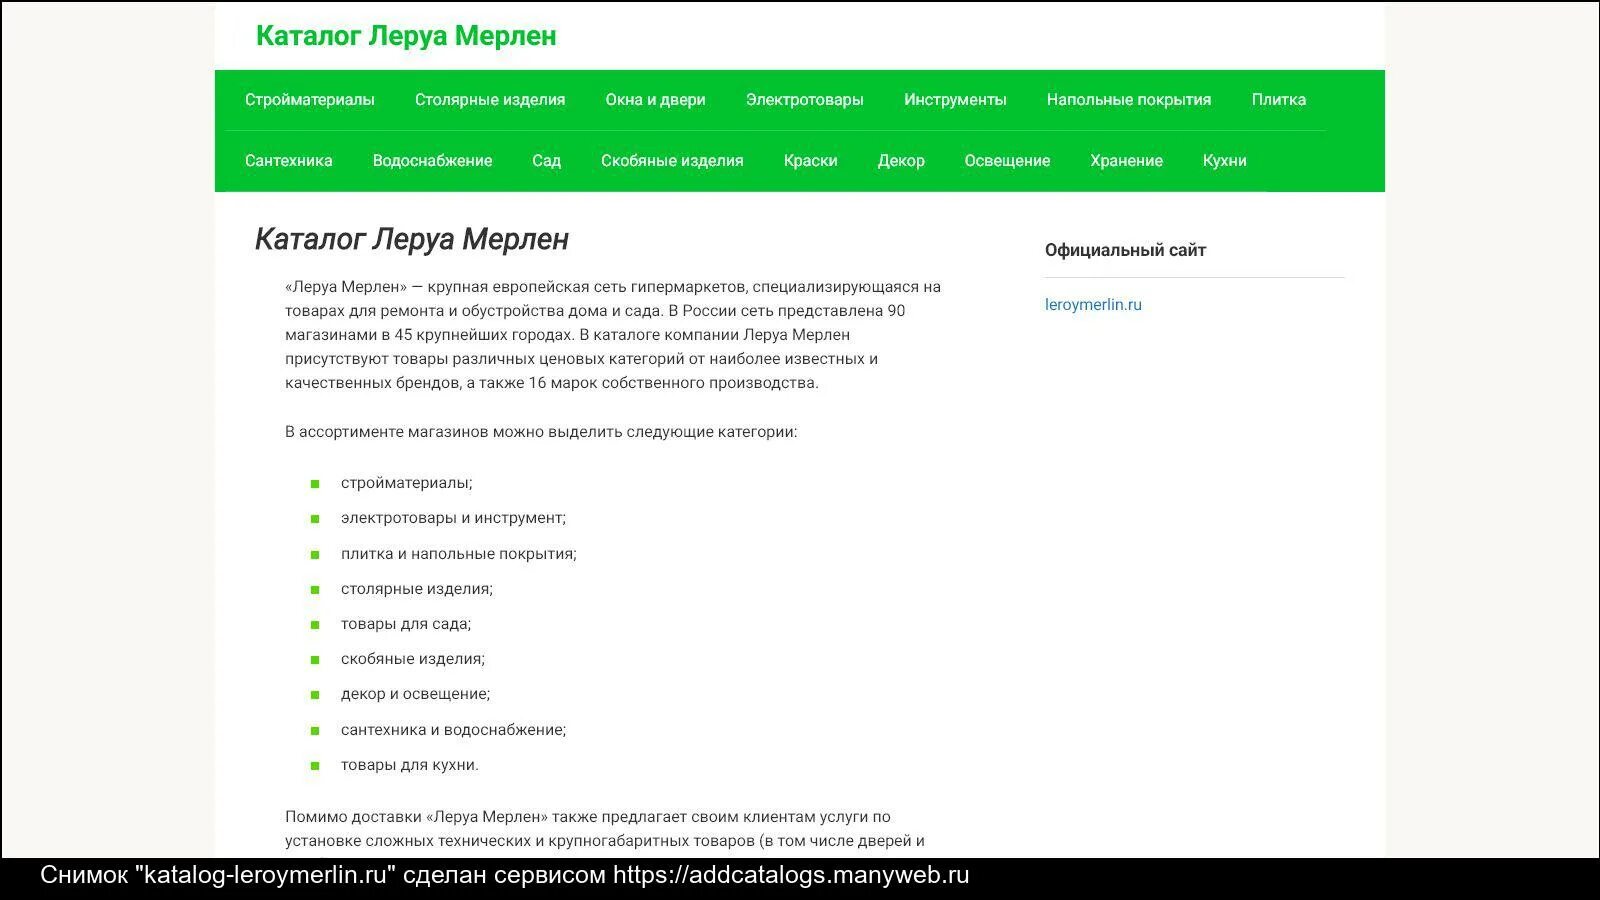
Task: Click the list item декор и освещение;
Action: (416, 694)
